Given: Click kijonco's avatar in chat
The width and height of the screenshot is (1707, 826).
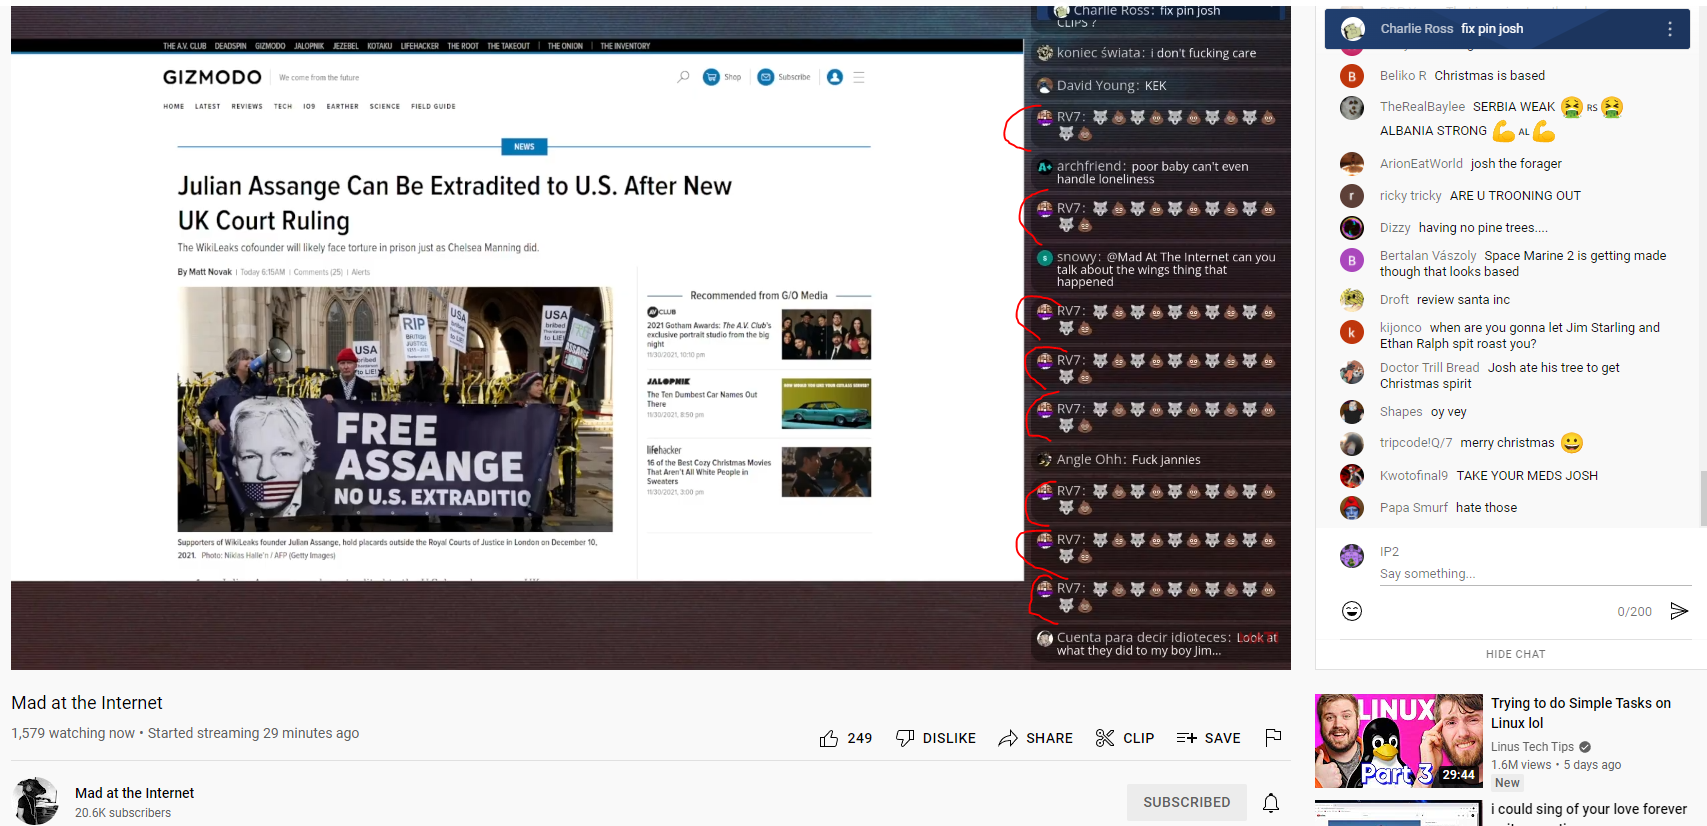Looking at the screenshot, I should [1352, 332].
